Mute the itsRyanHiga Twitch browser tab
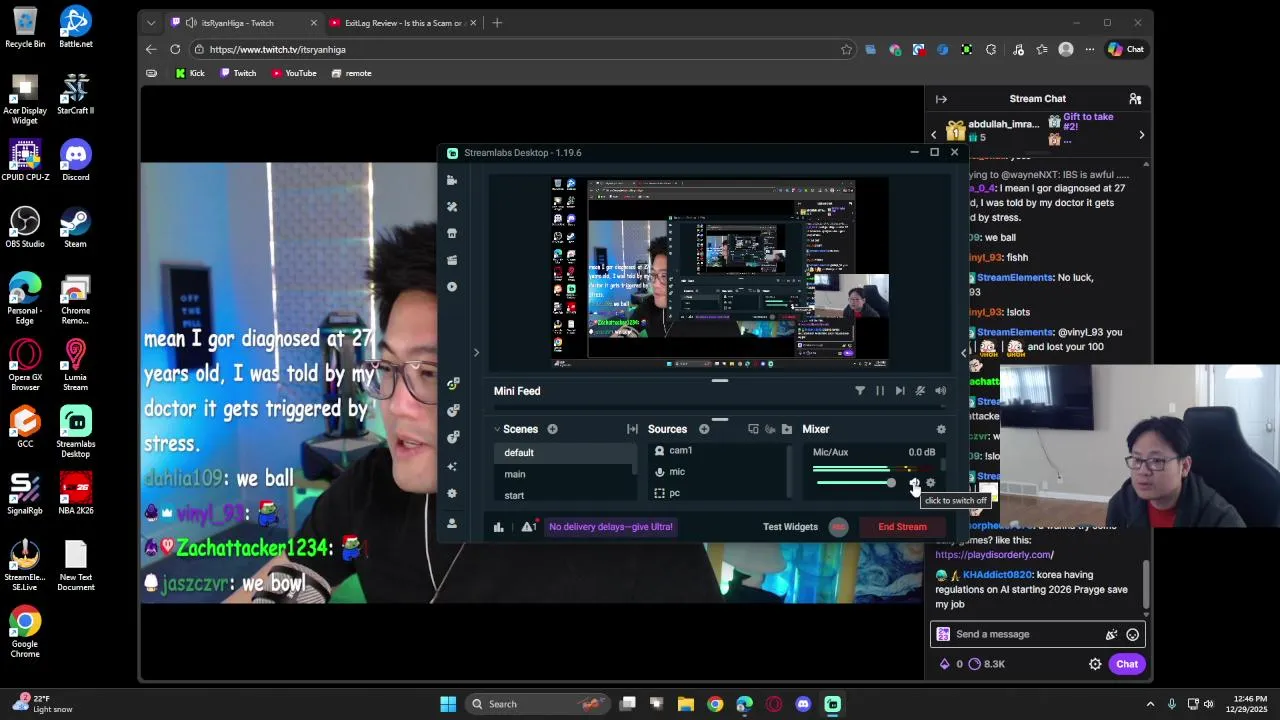The height and width of the screenshot is (720, 1280). (191, 23)
